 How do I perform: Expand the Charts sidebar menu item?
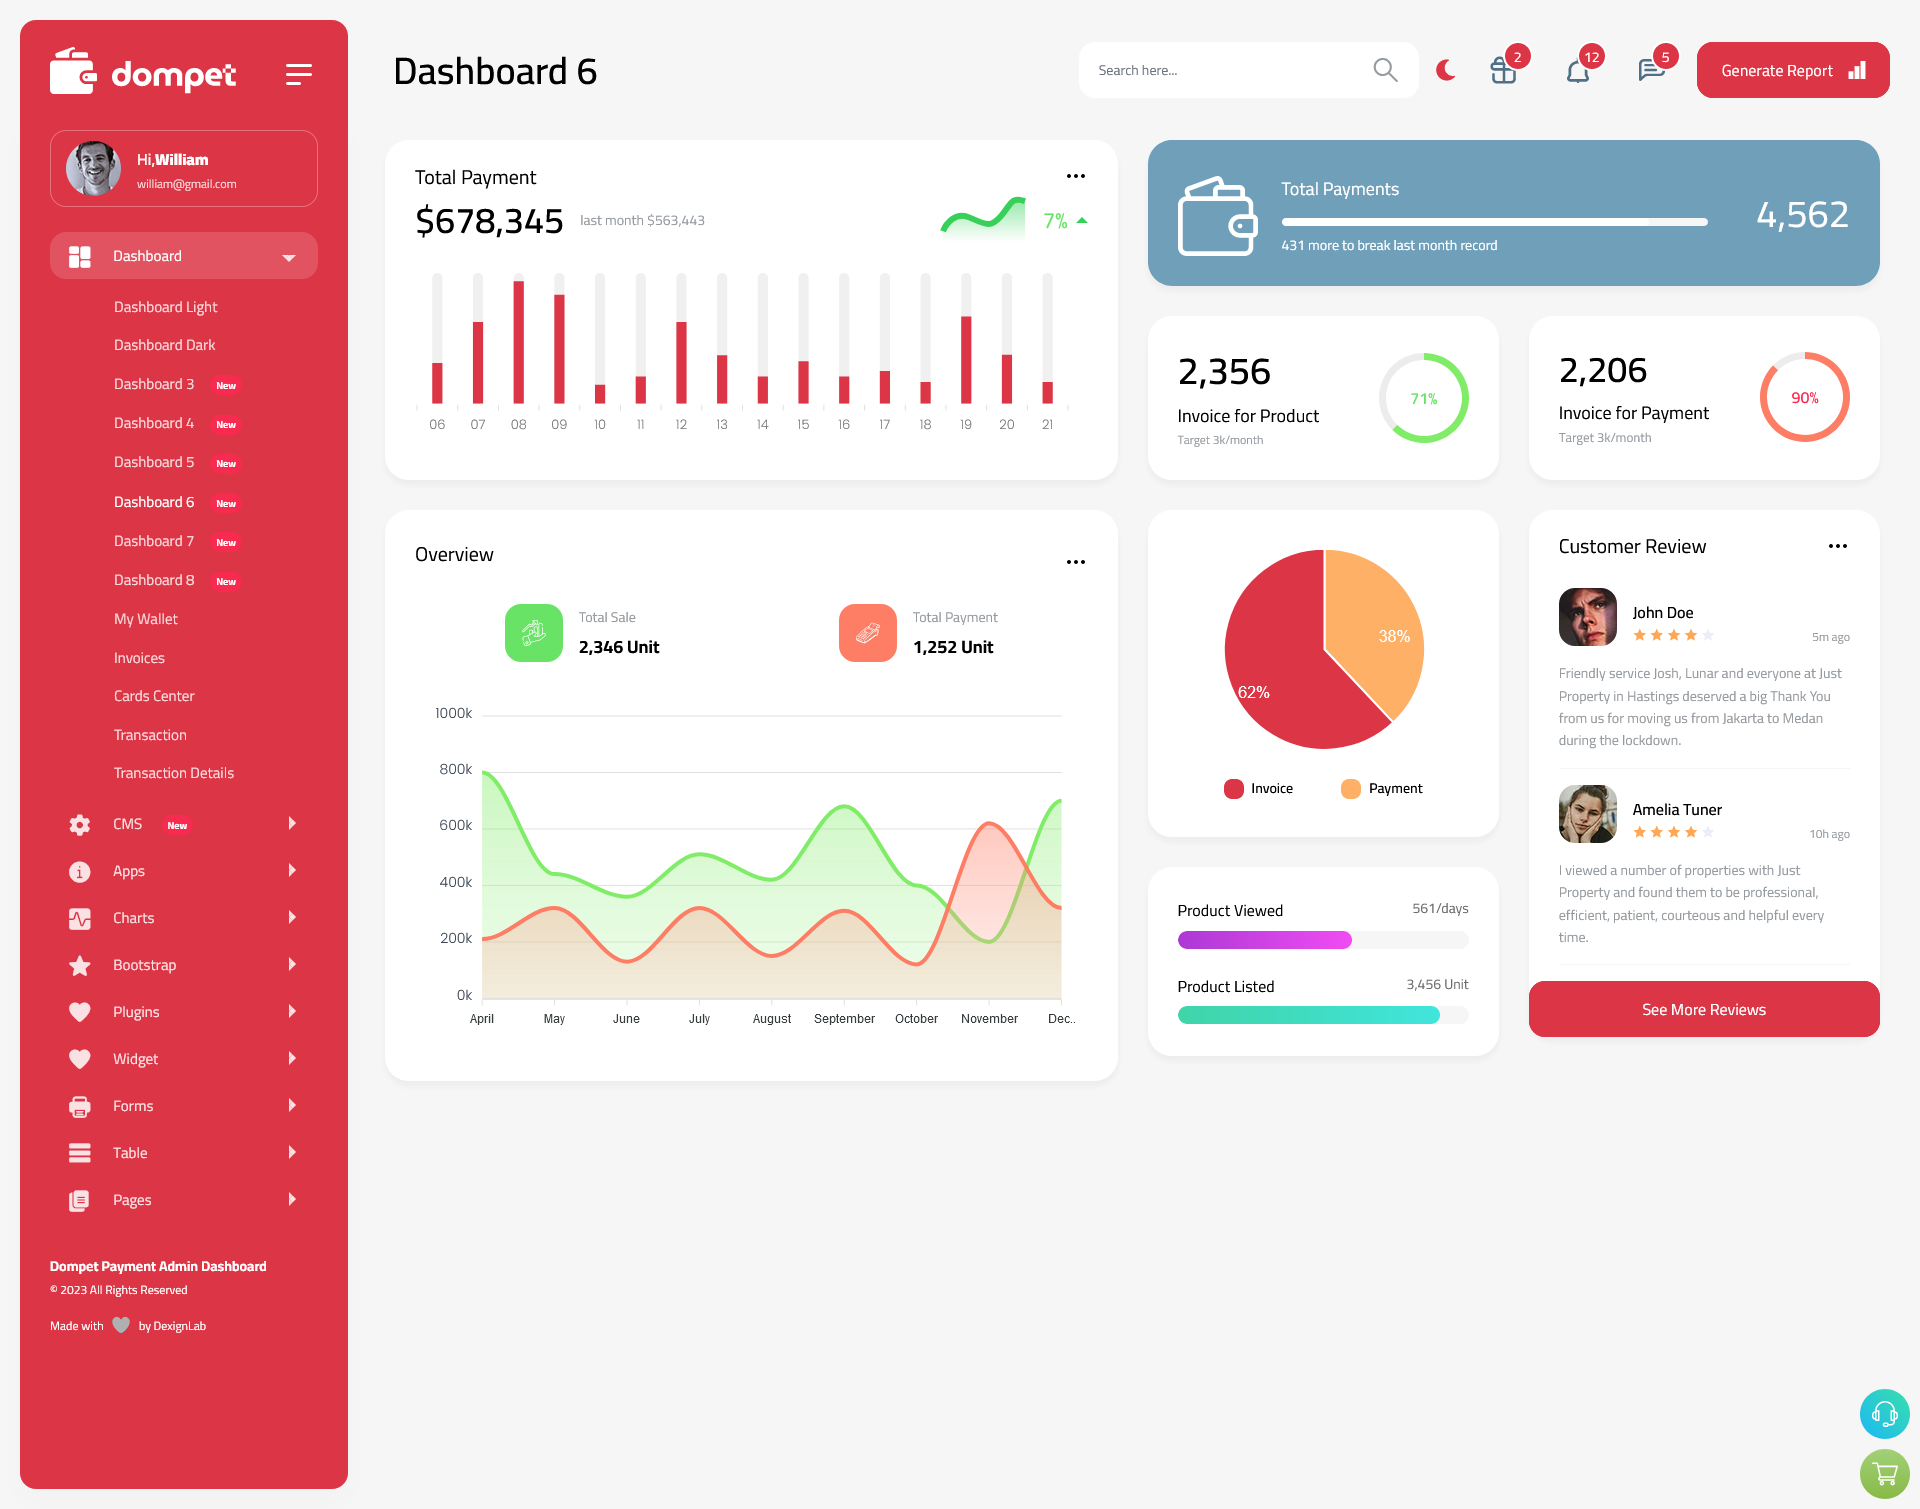[x=176, y=917]
